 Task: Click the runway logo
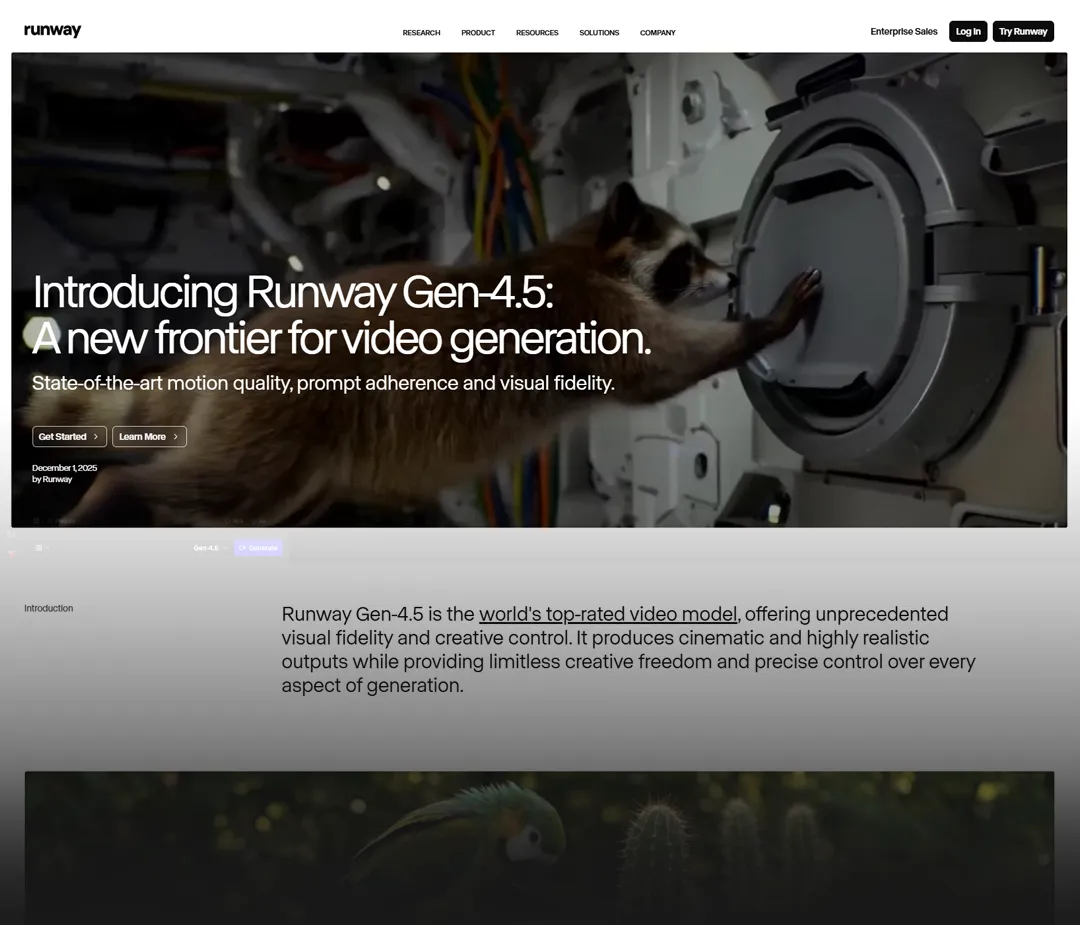tap(52, 30)
